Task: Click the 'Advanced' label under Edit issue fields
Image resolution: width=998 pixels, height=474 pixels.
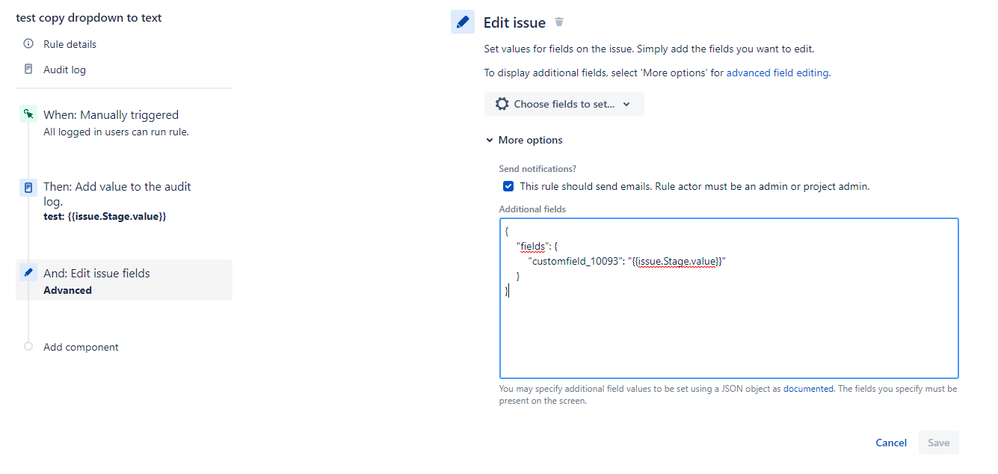Action: (x=67, y=290)
